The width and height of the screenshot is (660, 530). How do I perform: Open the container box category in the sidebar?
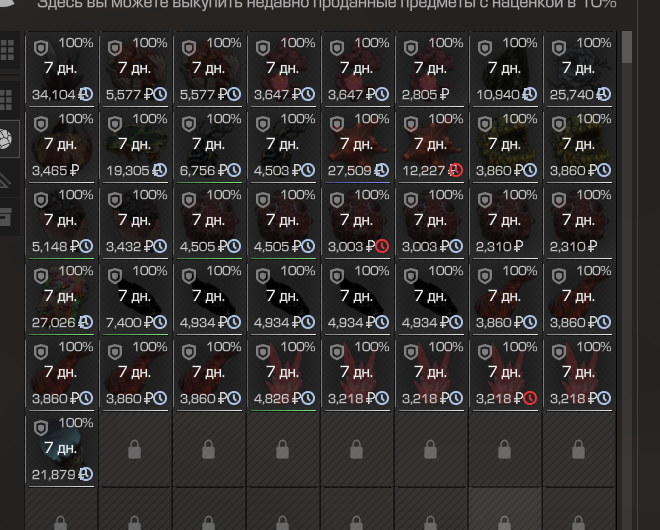pos(6,216)
